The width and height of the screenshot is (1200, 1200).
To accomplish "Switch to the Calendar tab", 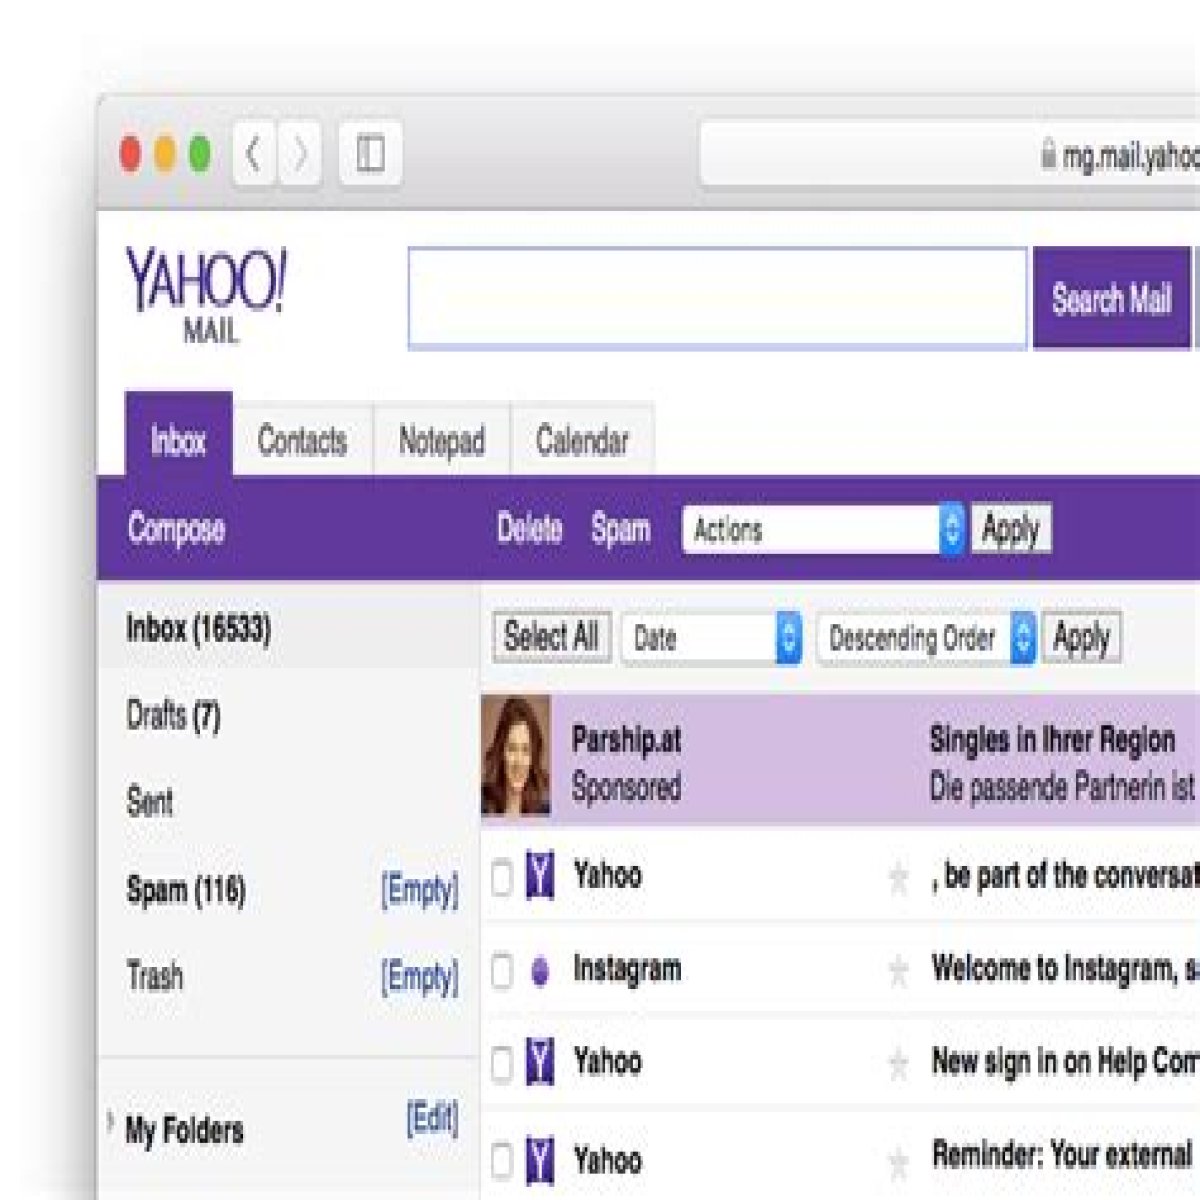I will (582, 441).
